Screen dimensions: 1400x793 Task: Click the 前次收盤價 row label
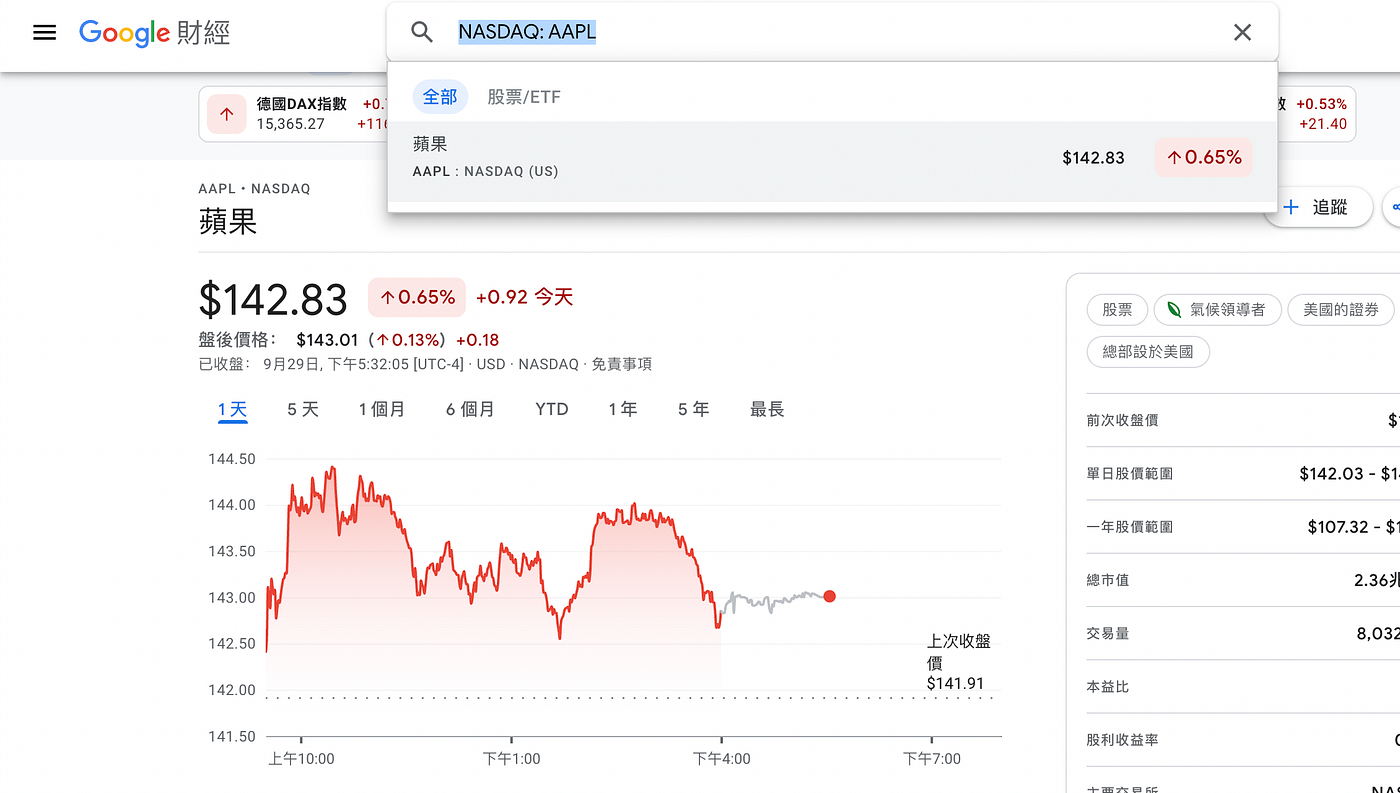[x=1123, y=420]
